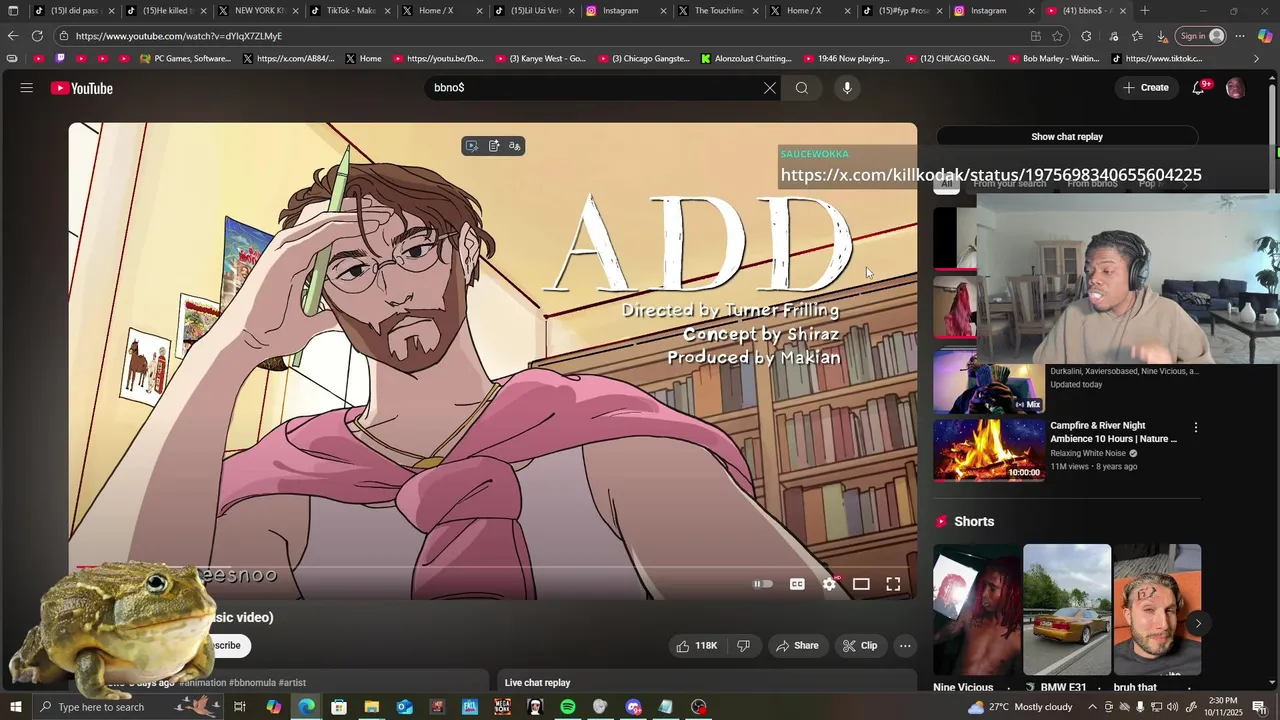Open a new browser tab with plus
Image resolution: width=1280 pixels, height=720 pixels.
(1145, 11)
